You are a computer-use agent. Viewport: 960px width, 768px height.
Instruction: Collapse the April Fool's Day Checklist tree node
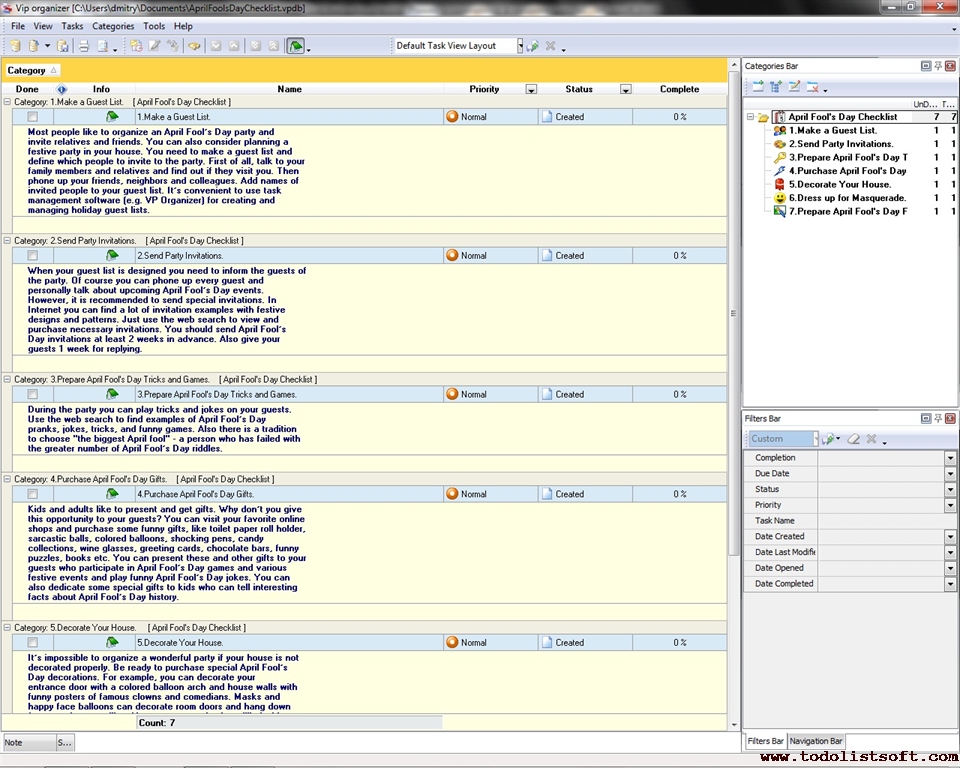(750, 117)
